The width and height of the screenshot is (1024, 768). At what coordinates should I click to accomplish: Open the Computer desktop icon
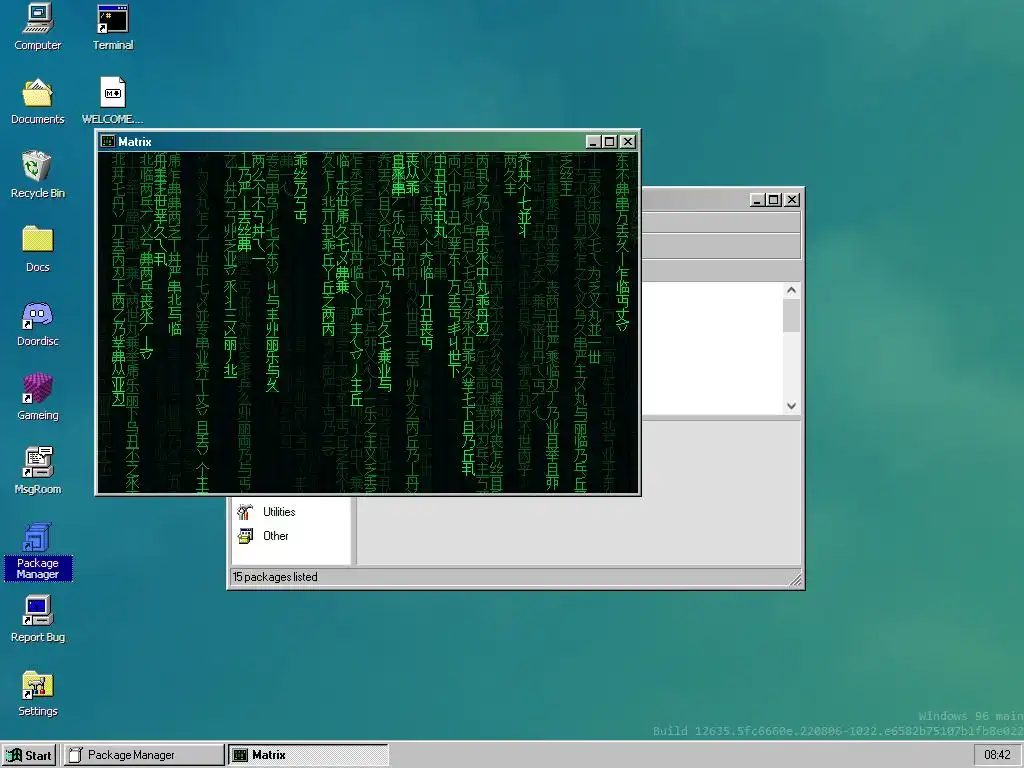point(37,26)
